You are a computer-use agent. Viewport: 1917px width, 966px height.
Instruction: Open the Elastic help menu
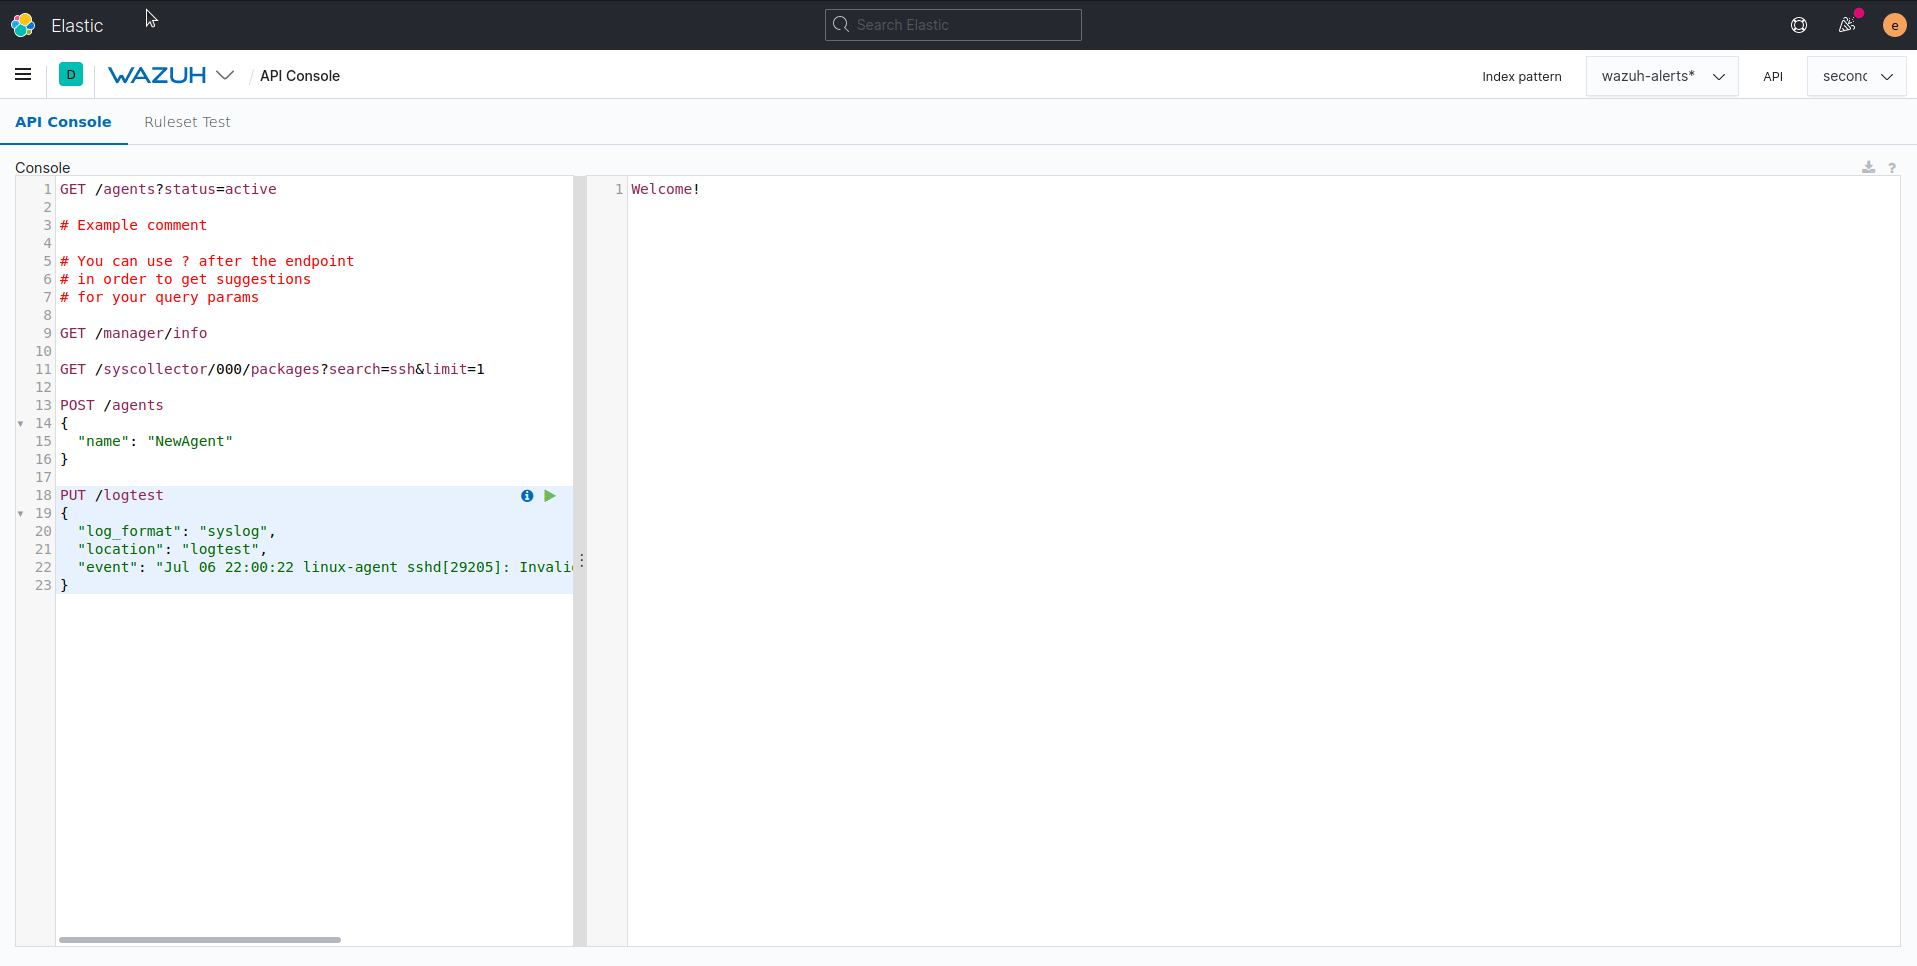coord(1798,24)
